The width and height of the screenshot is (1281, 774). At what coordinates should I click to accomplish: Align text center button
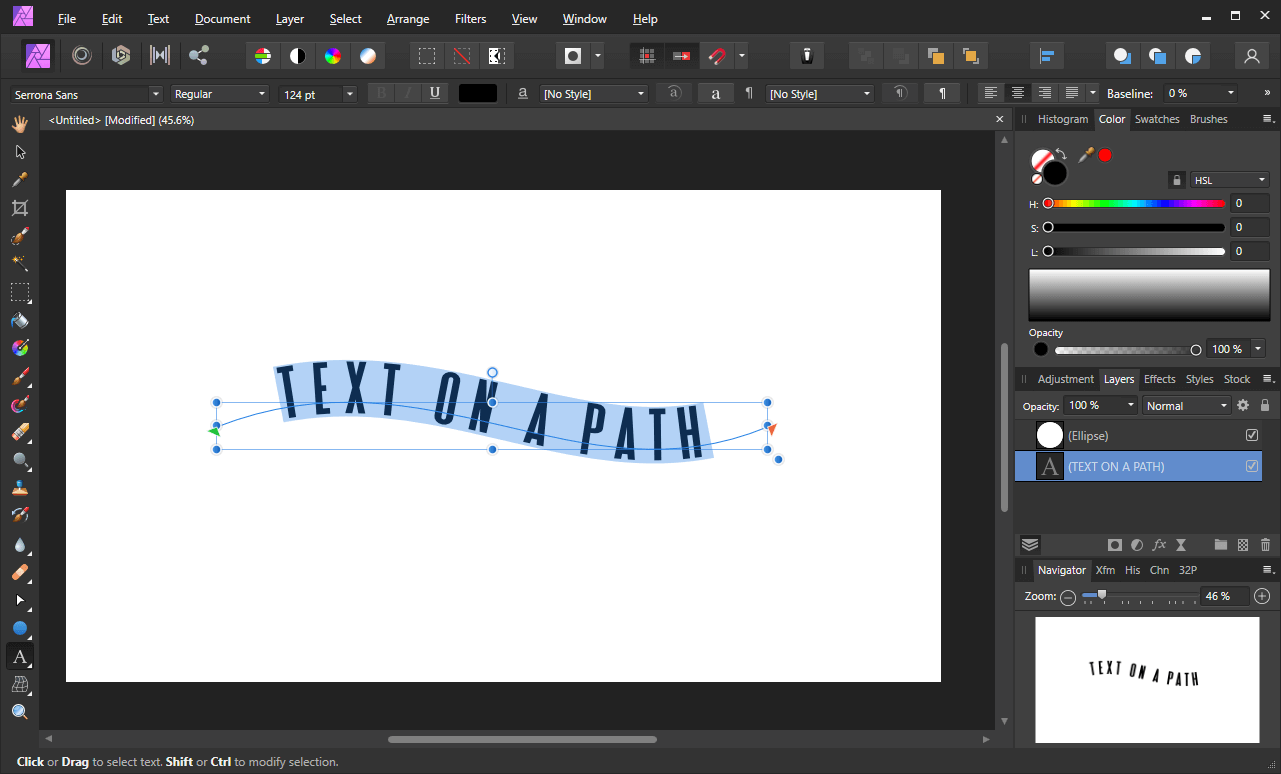point(1018,93)
